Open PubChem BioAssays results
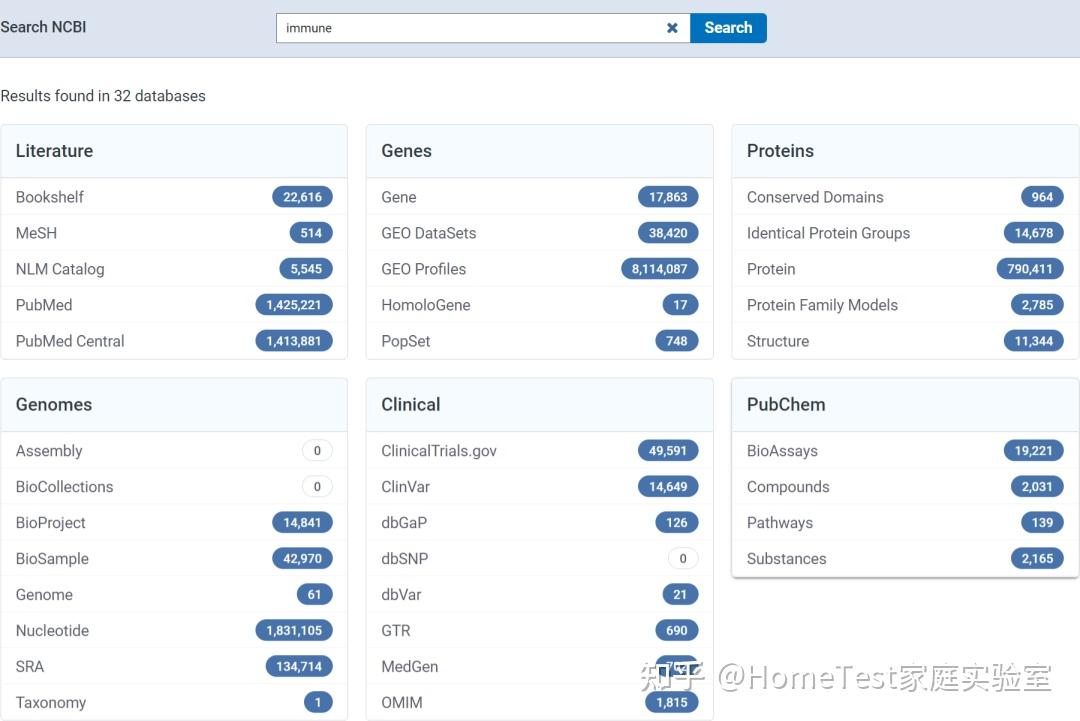The width and height of the screenshot is (1080, 721). 782,451
